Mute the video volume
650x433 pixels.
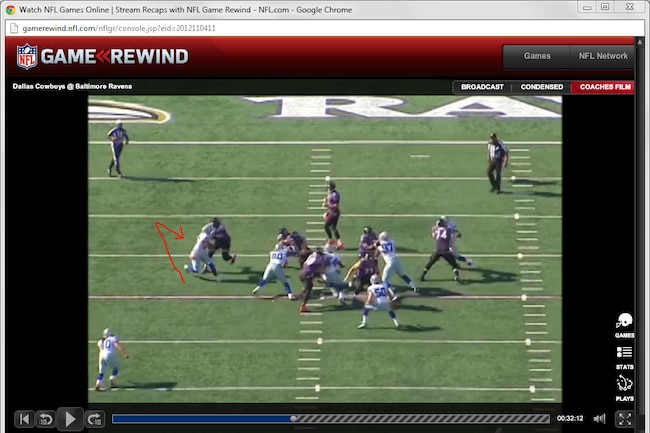coord(599,418)
